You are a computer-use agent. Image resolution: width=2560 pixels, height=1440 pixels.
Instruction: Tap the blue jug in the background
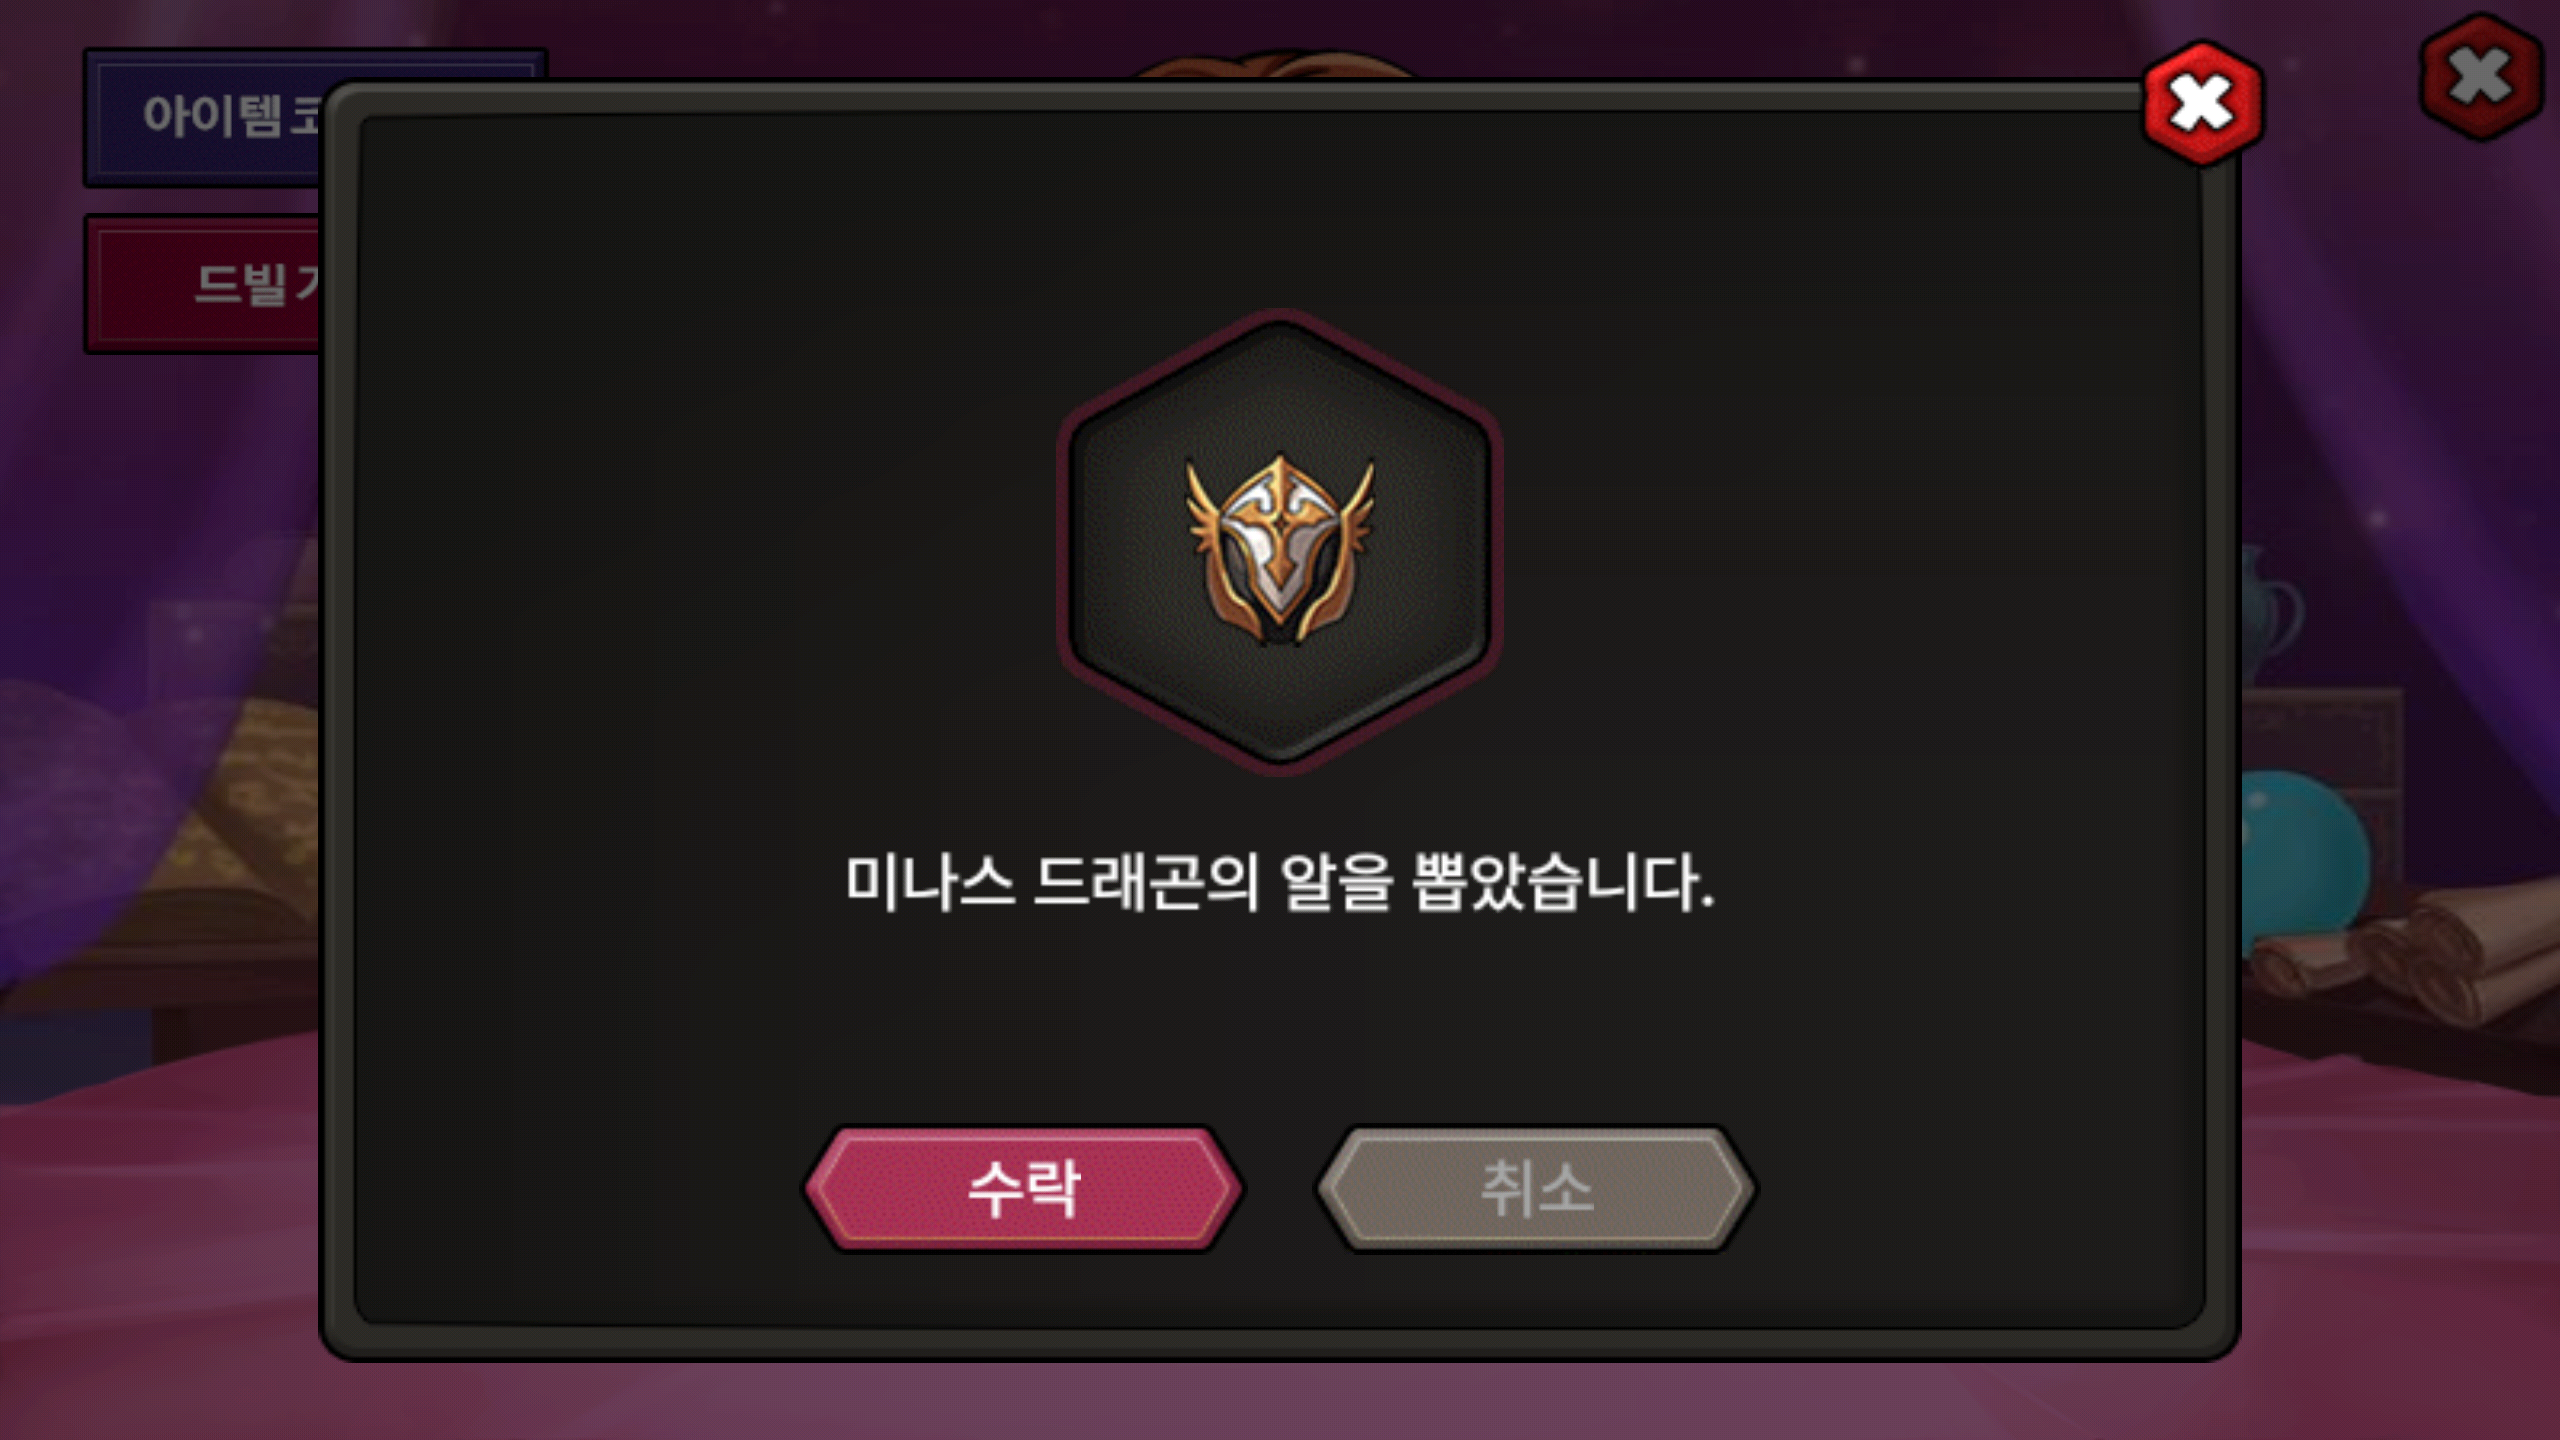click(x=2268, y=610)
